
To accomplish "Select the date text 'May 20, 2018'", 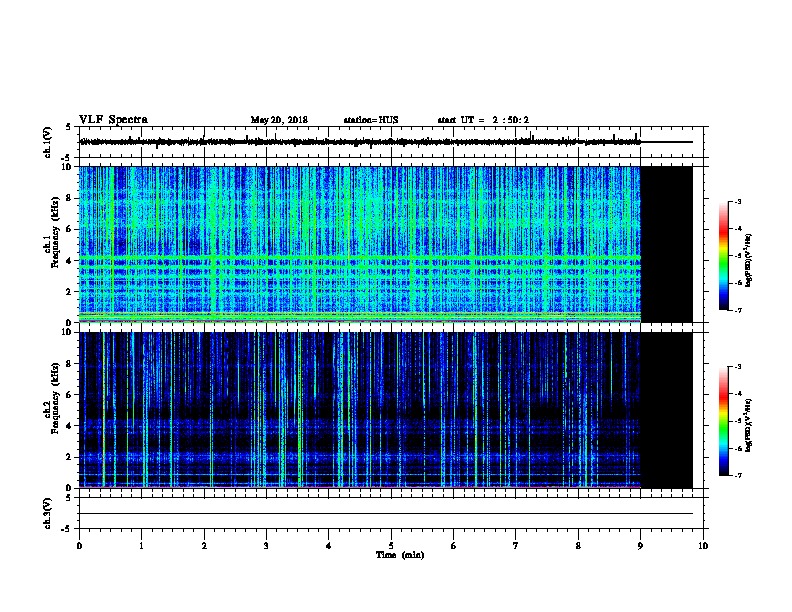I will click(279, 120).
